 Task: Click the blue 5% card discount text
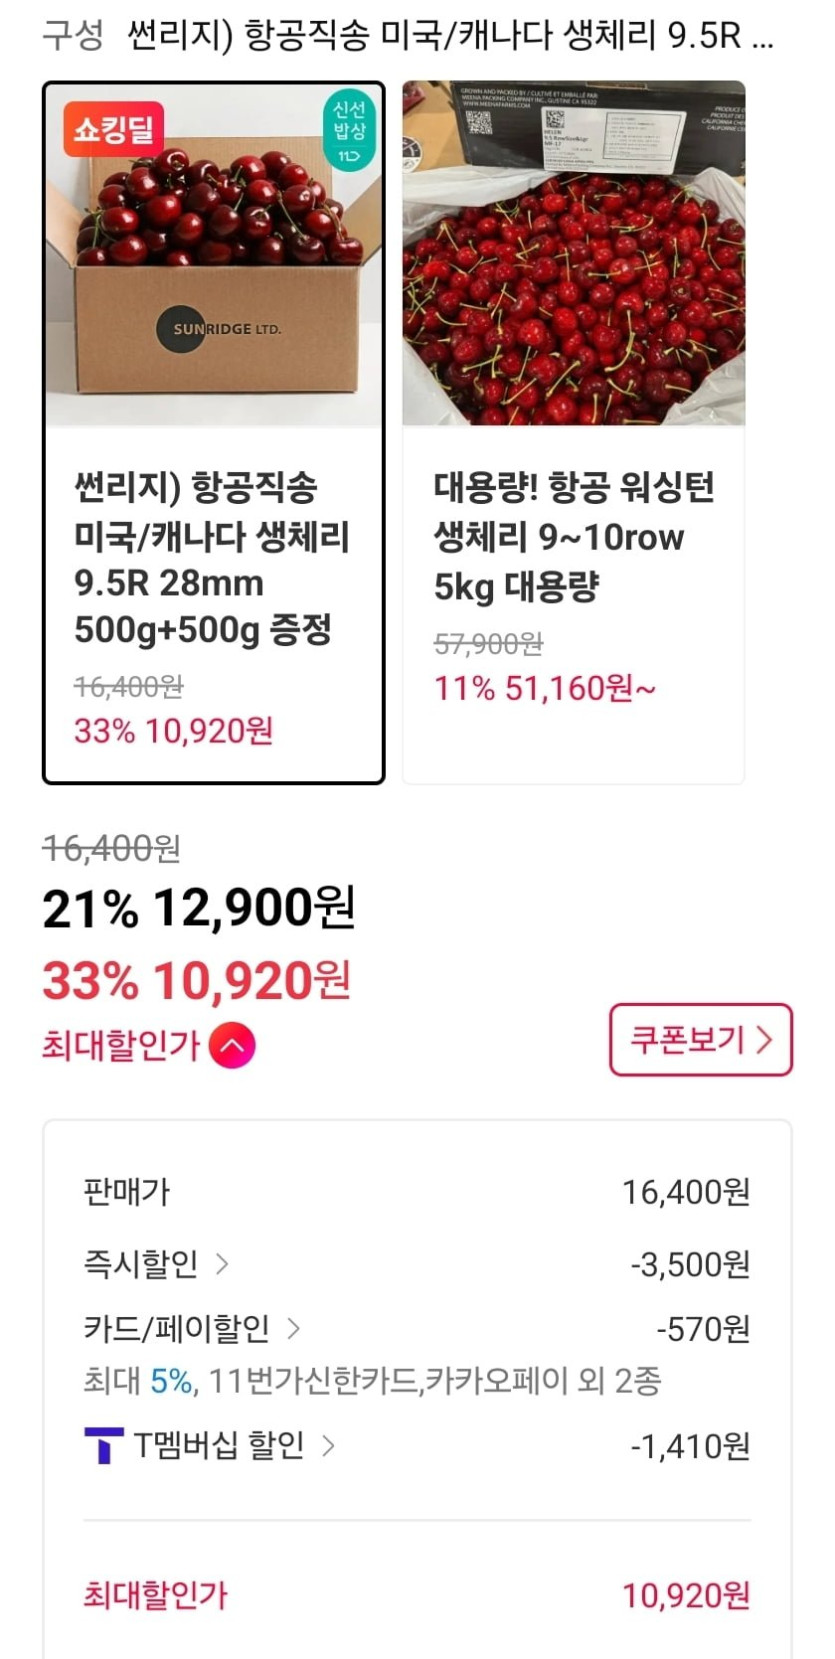(171, 1381)
